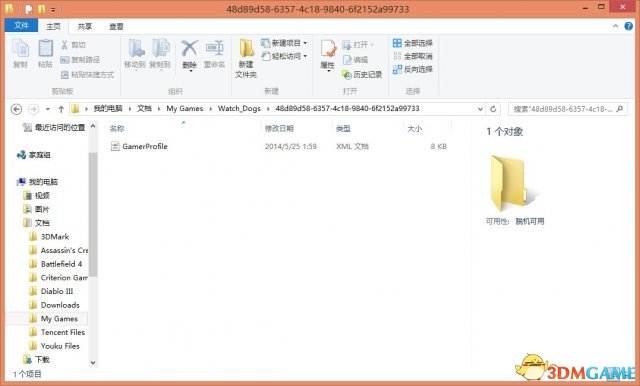
Task: Open the Assassin's Creed folder in sidebar
Action: [x=58, y=251]
